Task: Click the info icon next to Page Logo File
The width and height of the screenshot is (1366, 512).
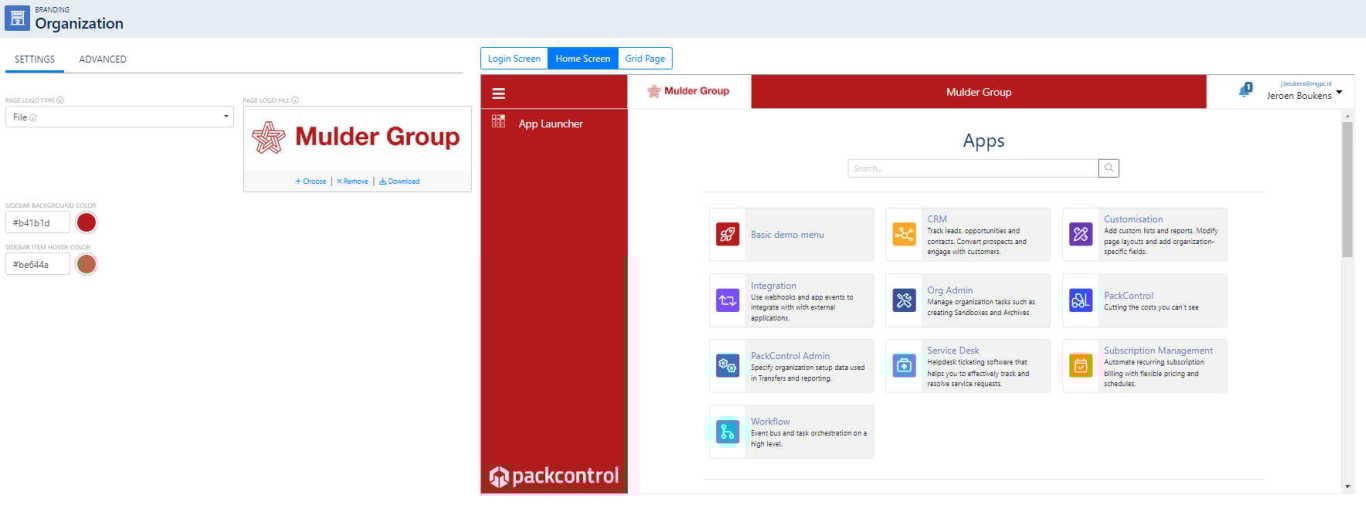Action: [x=296, y=100]
